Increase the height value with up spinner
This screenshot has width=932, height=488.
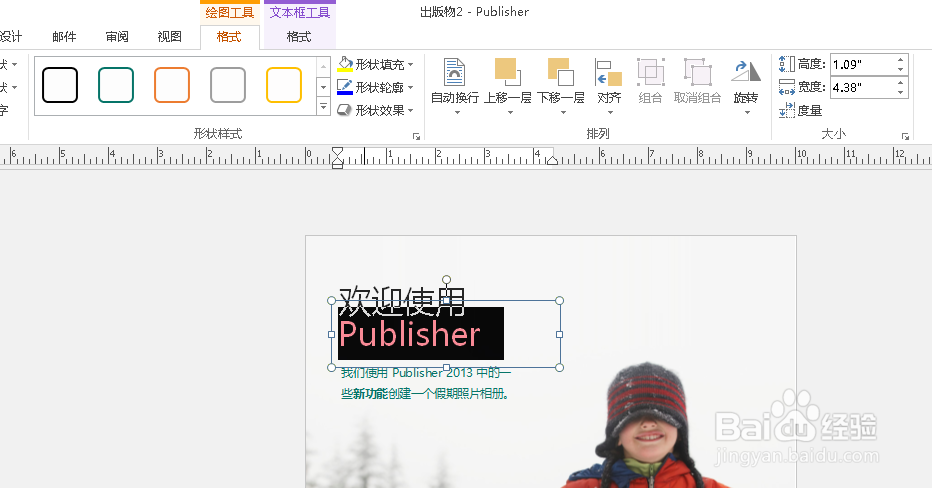(x=901, y=59)
